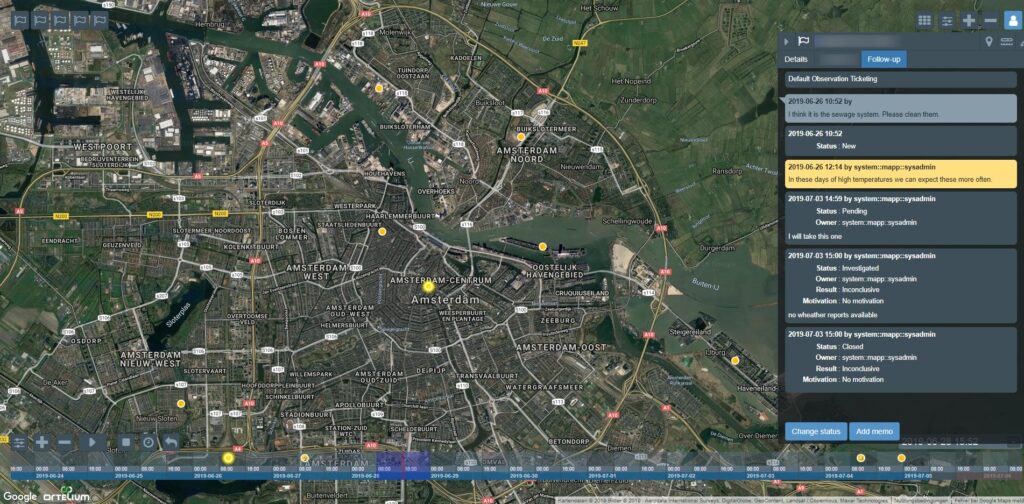The height and width of the screenshot is (504, 1024).
Task: Click the Change status button
Action: 815,432
